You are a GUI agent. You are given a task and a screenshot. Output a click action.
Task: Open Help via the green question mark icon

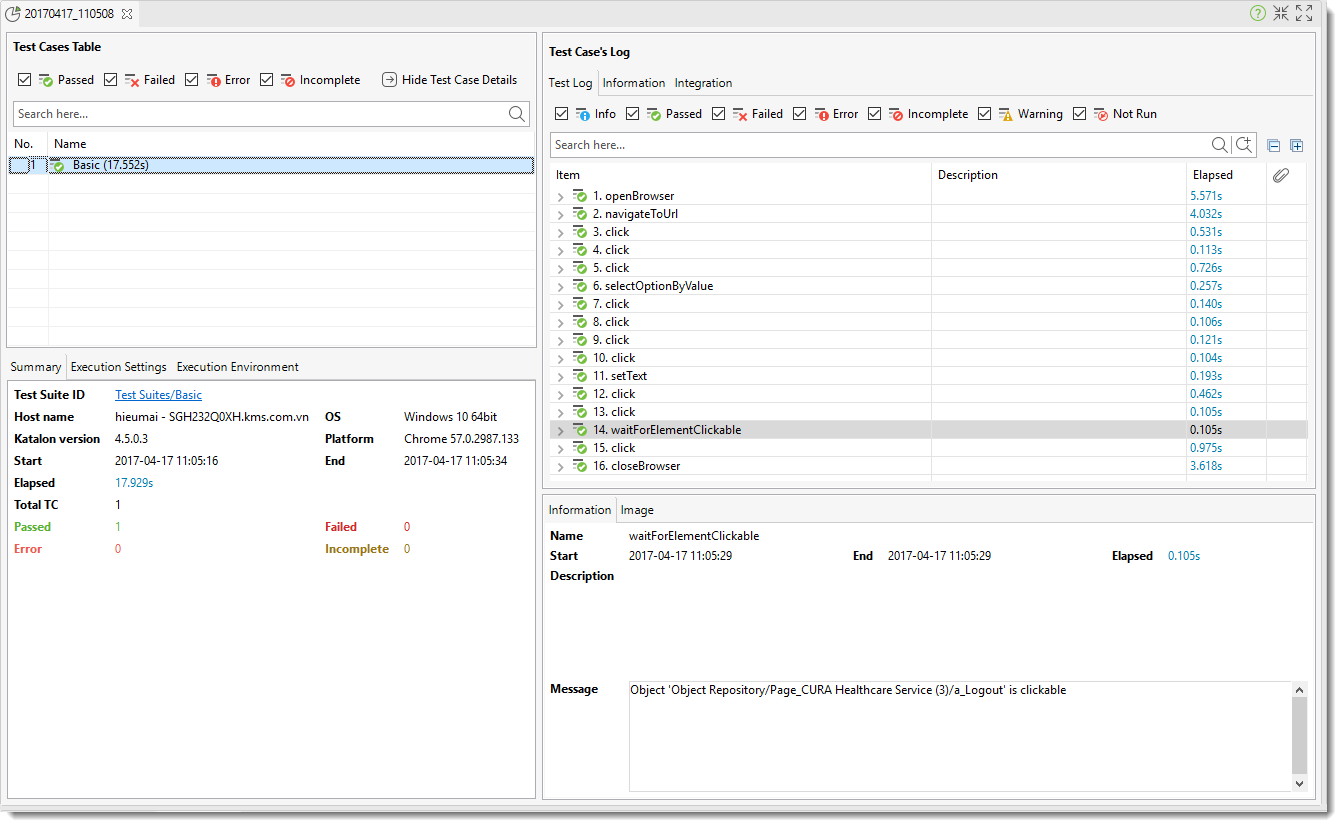tap(1257, 13)
